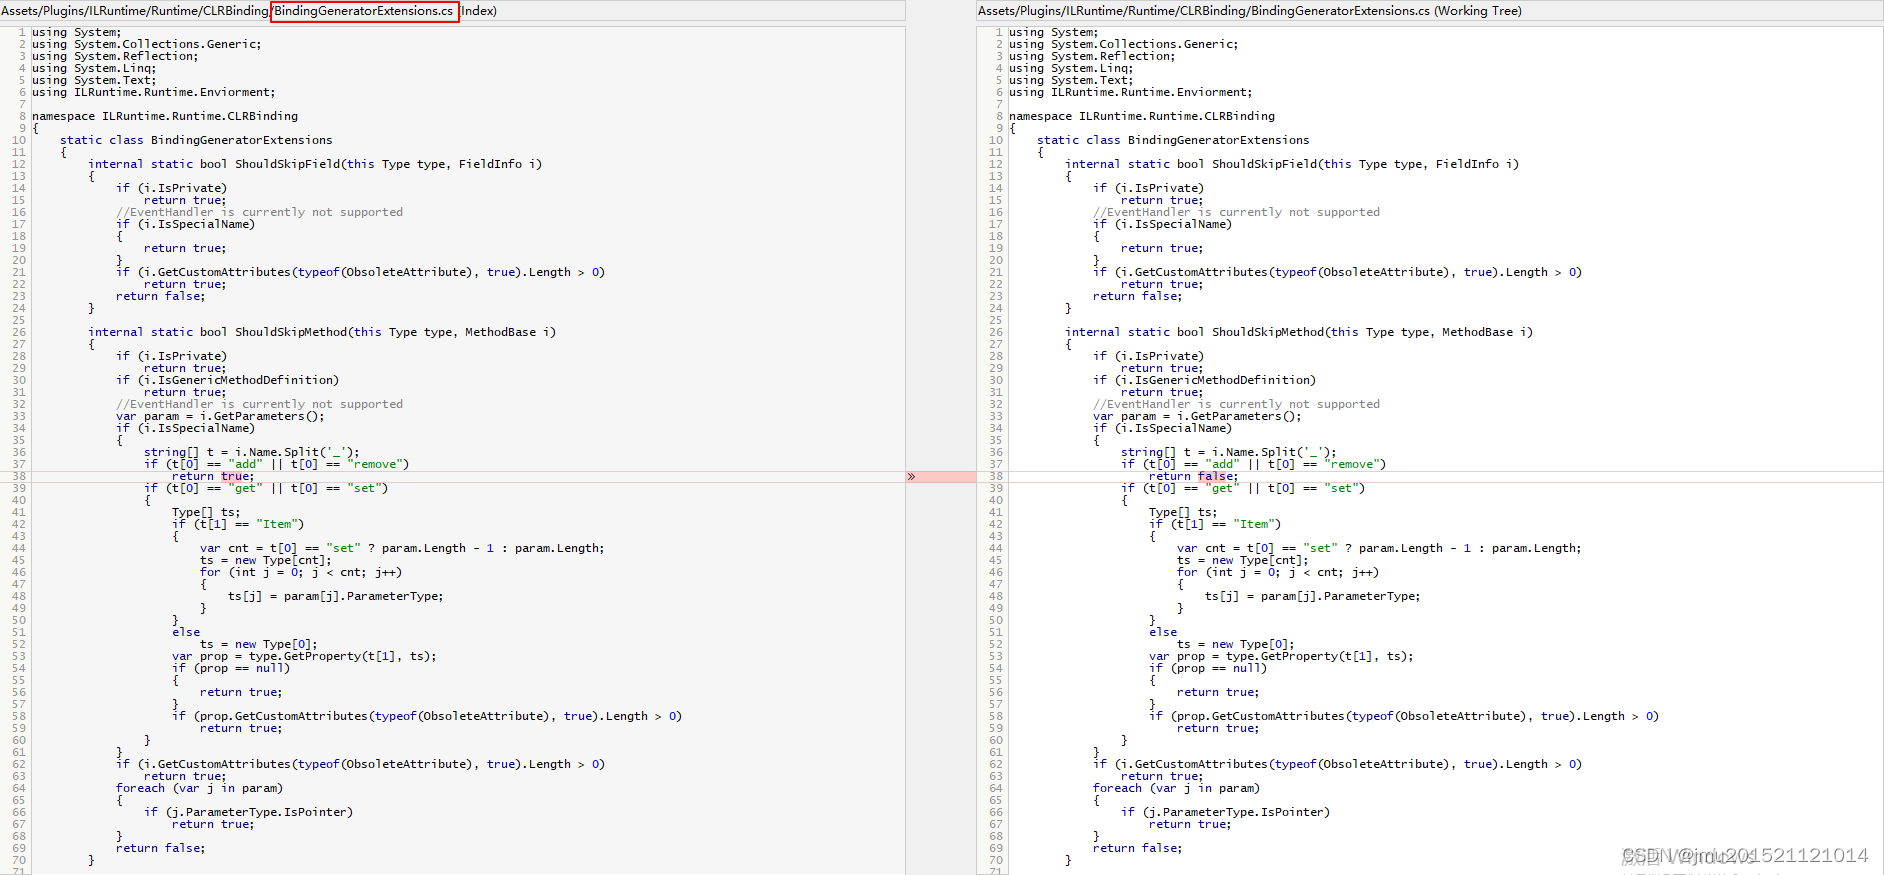Click line number 1 in left pane gutter
The image size is (1884, 875).
(22, 32)
